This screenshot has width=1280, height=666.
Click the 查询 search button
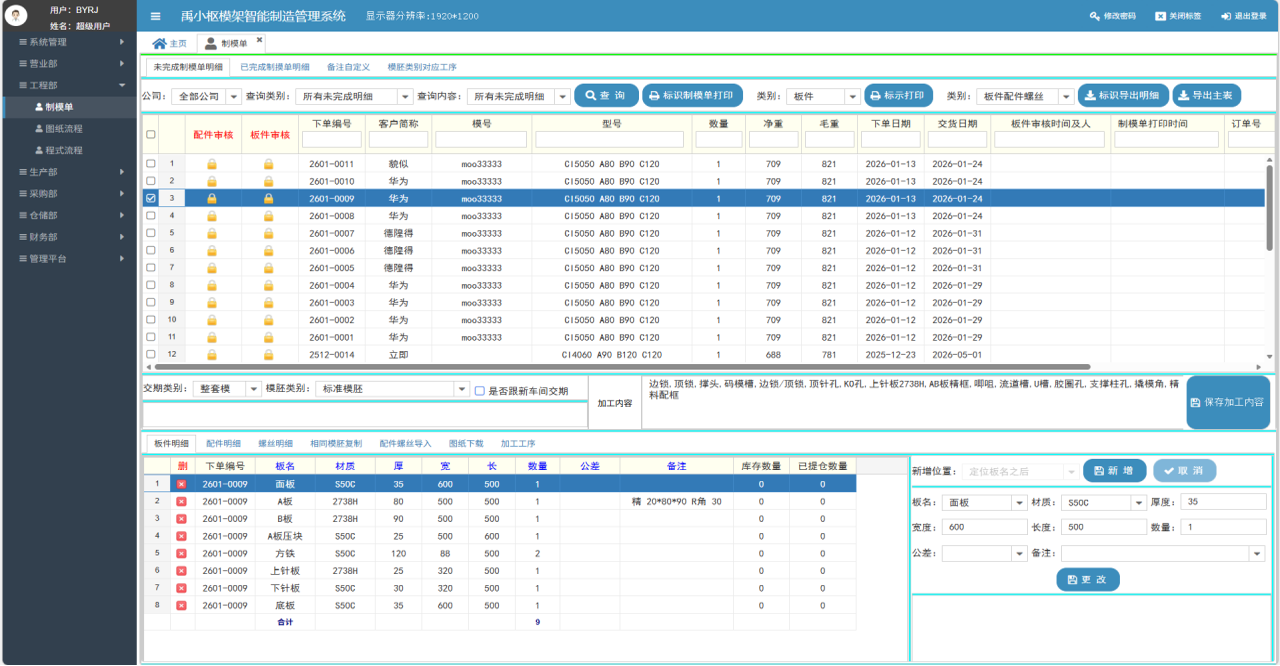(606, 96)
